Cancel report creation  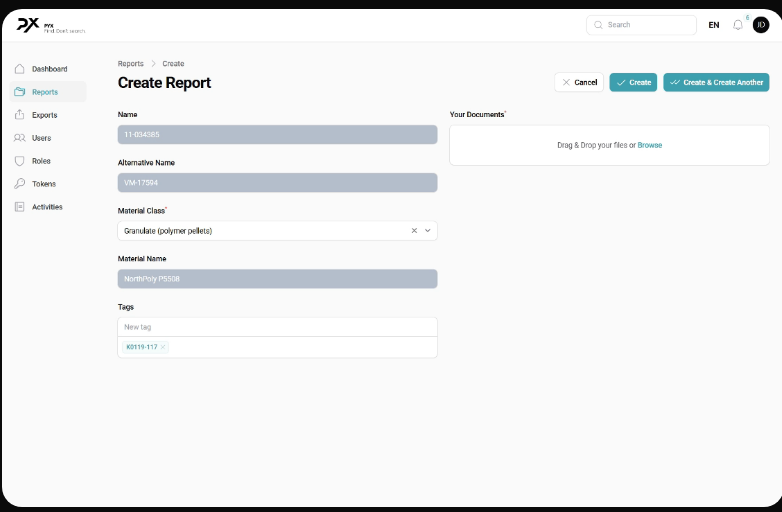click(x=579, y=82)
